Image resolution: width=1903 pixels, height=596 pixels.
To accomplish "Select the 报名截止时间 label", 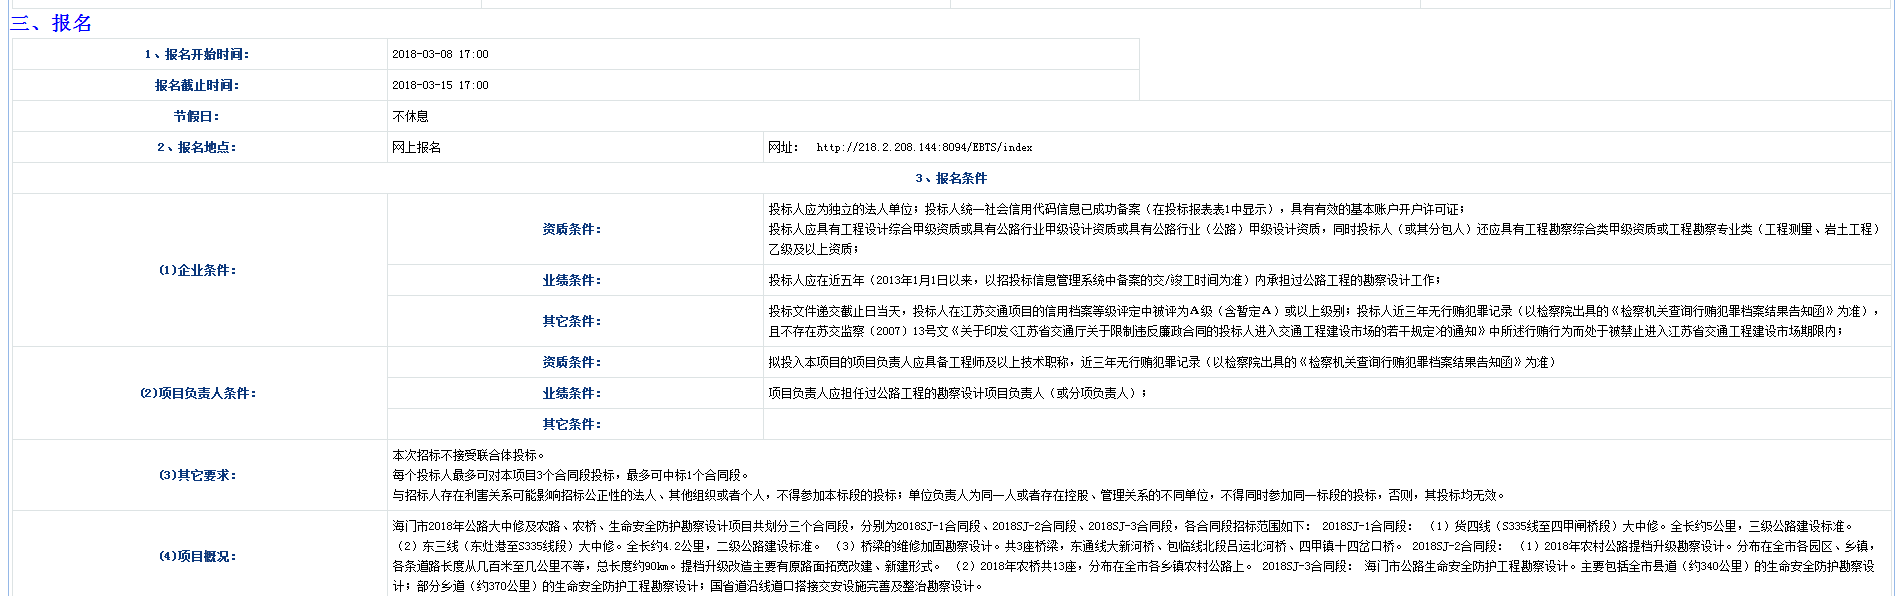I will pyautogui.click(x=197, y=85).
